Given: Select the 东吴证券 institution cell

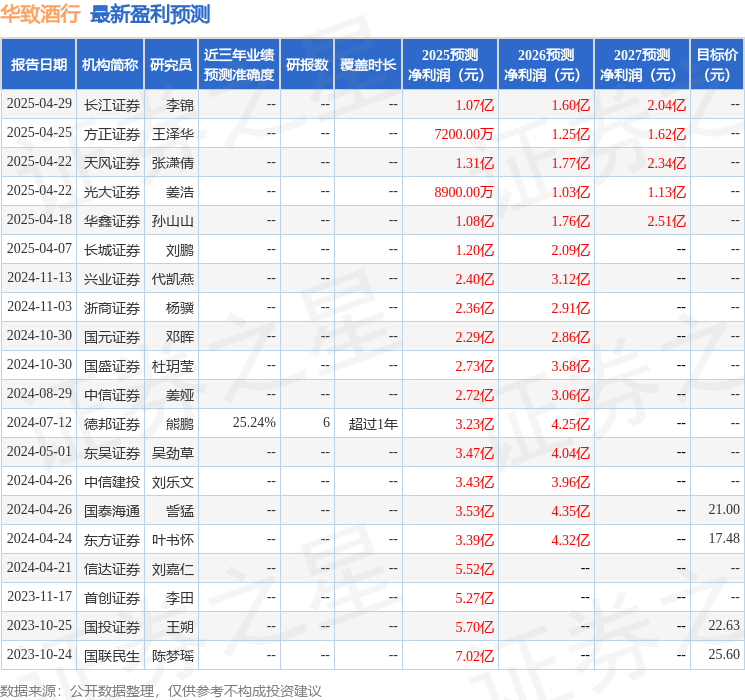Looking at the screenshot, I should 112,453.
